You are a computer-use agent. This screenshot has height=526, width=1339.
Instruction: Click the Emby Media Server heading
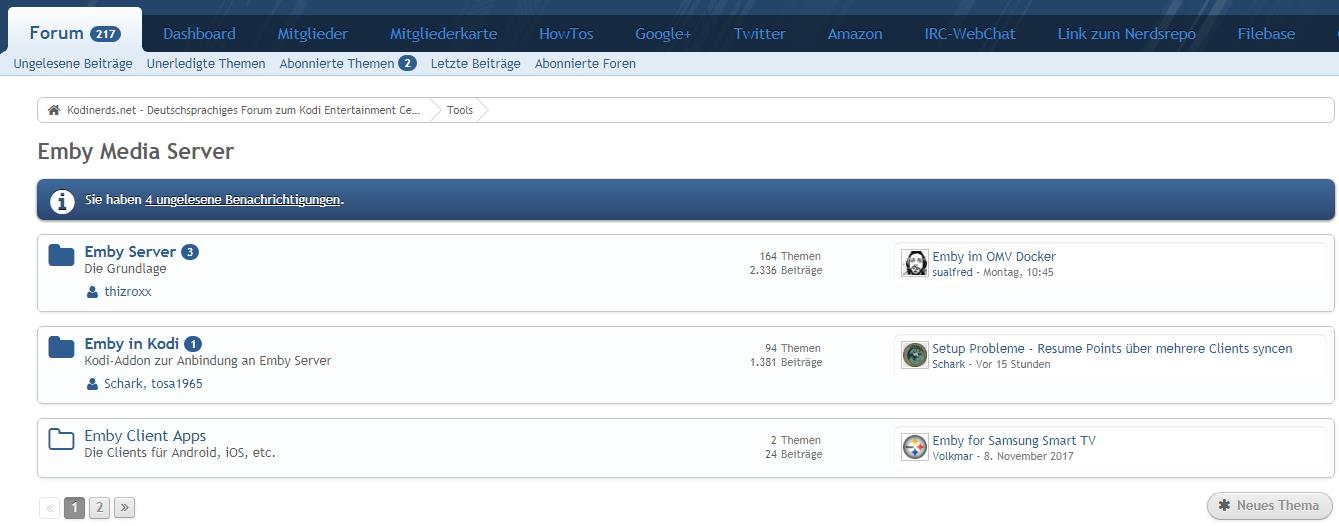point(136,152)
